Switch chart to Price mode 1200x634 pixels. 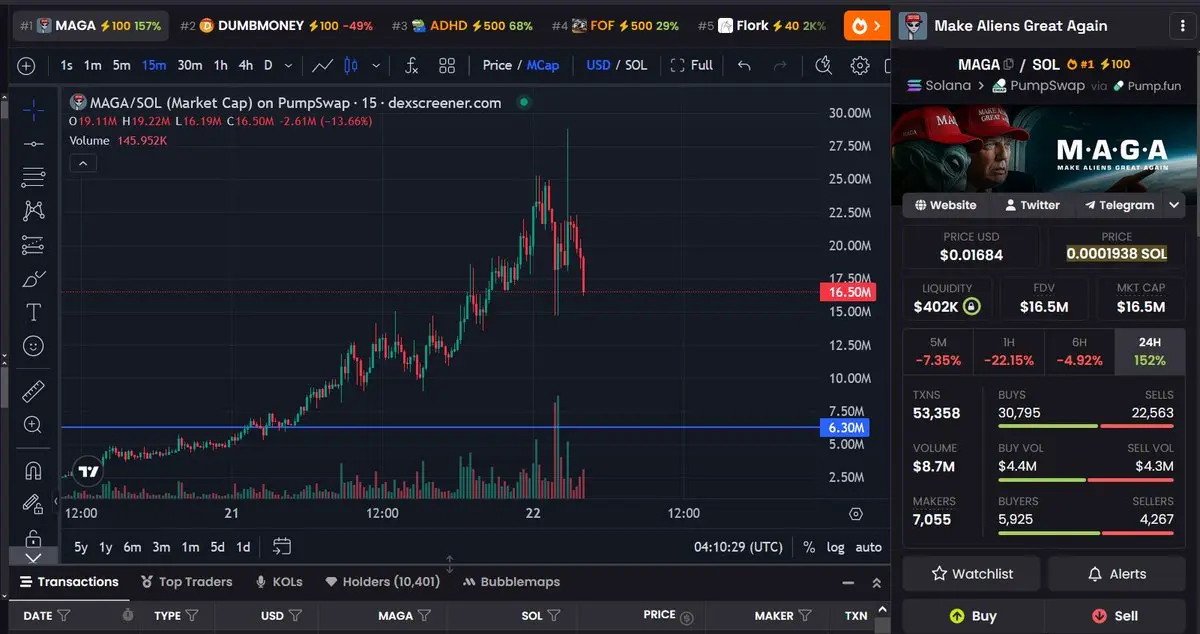point(497,65)
